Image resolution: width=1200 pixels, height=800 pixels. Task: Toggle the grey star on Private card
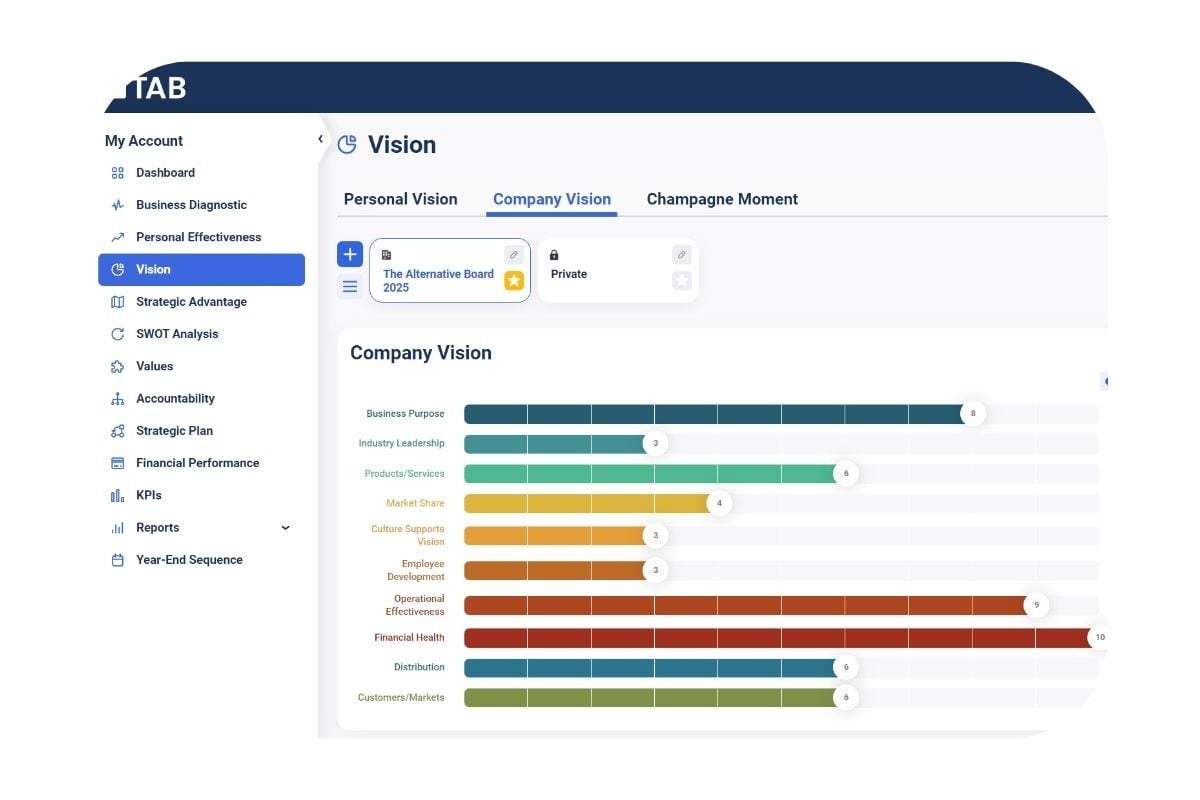pos(681,281)
